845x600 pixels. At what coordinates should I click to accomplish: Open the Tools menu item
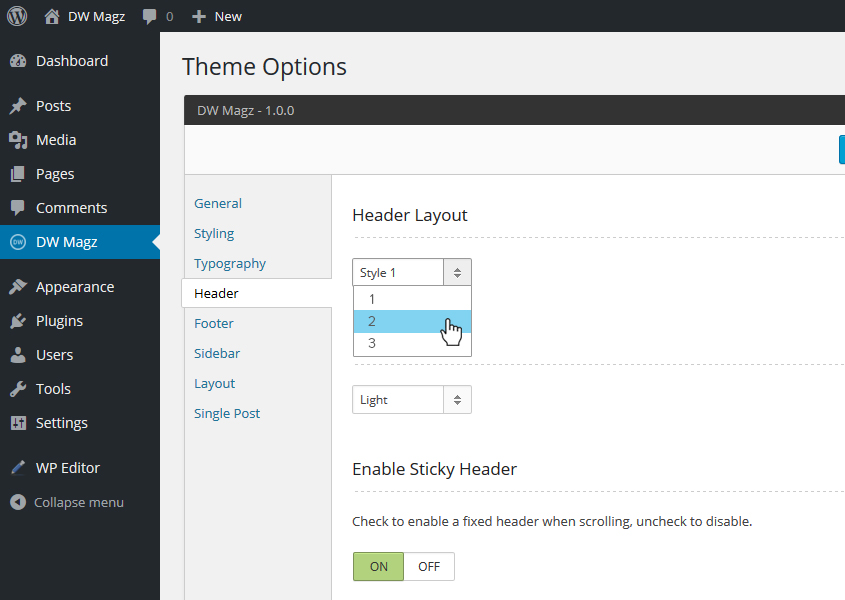[x=80, y=389]
